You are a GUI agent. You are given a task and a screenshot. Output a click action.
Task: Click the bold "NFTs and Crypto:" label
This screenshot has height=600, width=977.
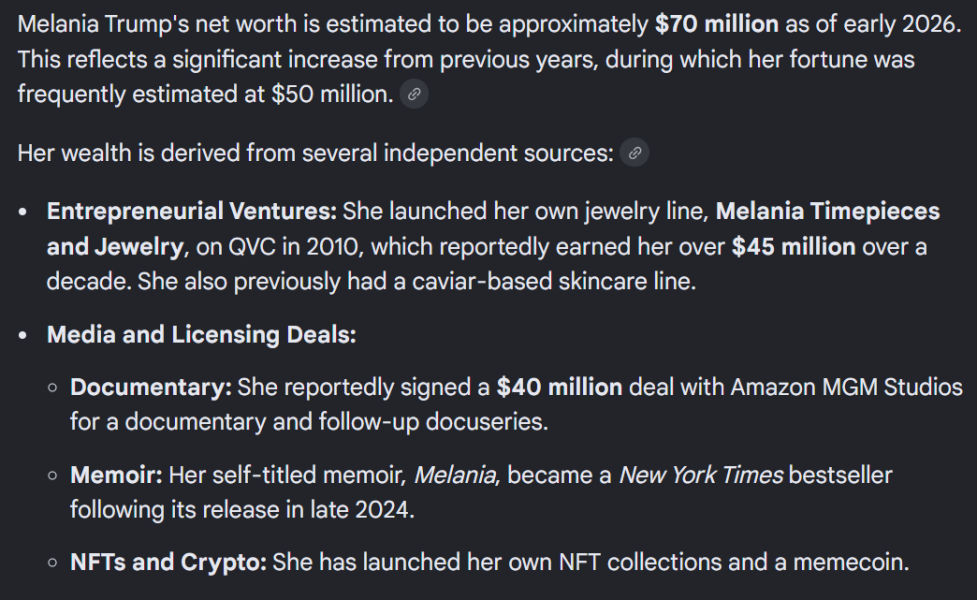[168, 563]
